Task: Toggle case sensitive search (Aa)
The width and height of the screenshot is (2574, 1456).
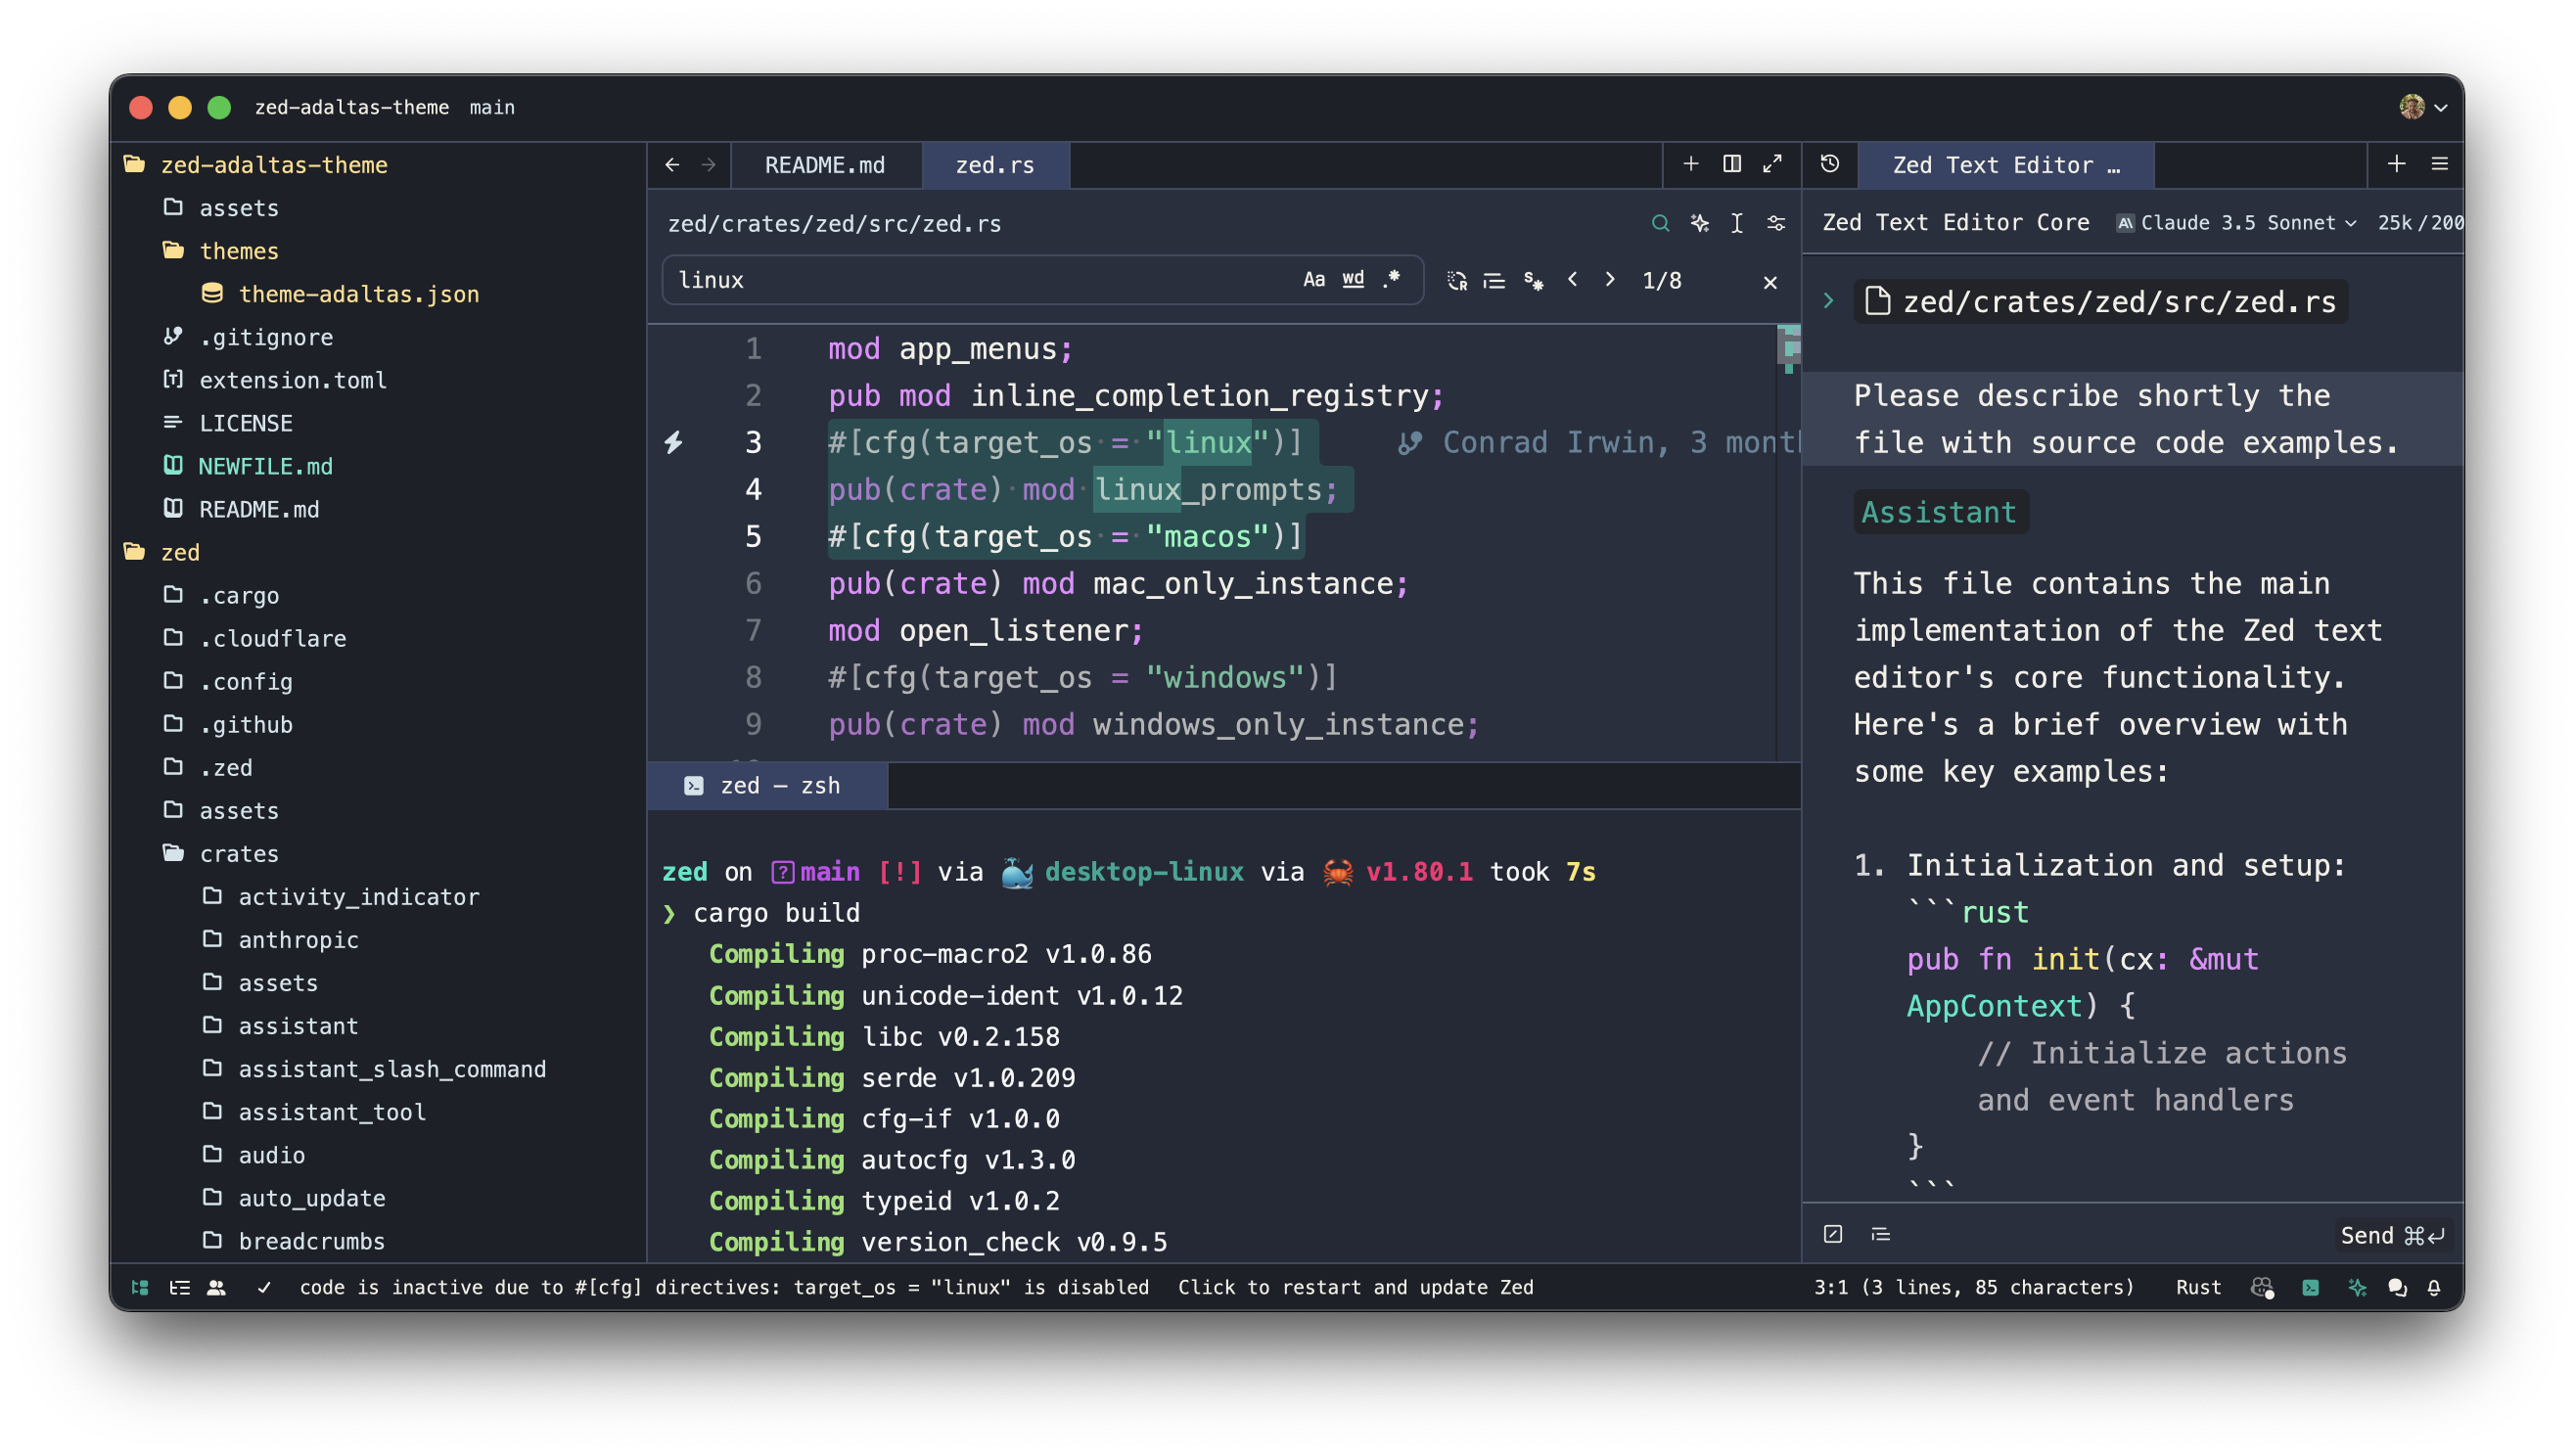Action: (x=1314, y=280)
